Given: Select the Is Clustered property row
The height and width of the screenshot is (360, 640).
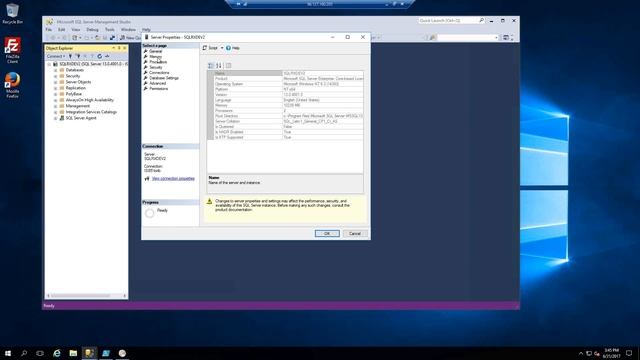Looking at the screenshot, I should (289, 127).
